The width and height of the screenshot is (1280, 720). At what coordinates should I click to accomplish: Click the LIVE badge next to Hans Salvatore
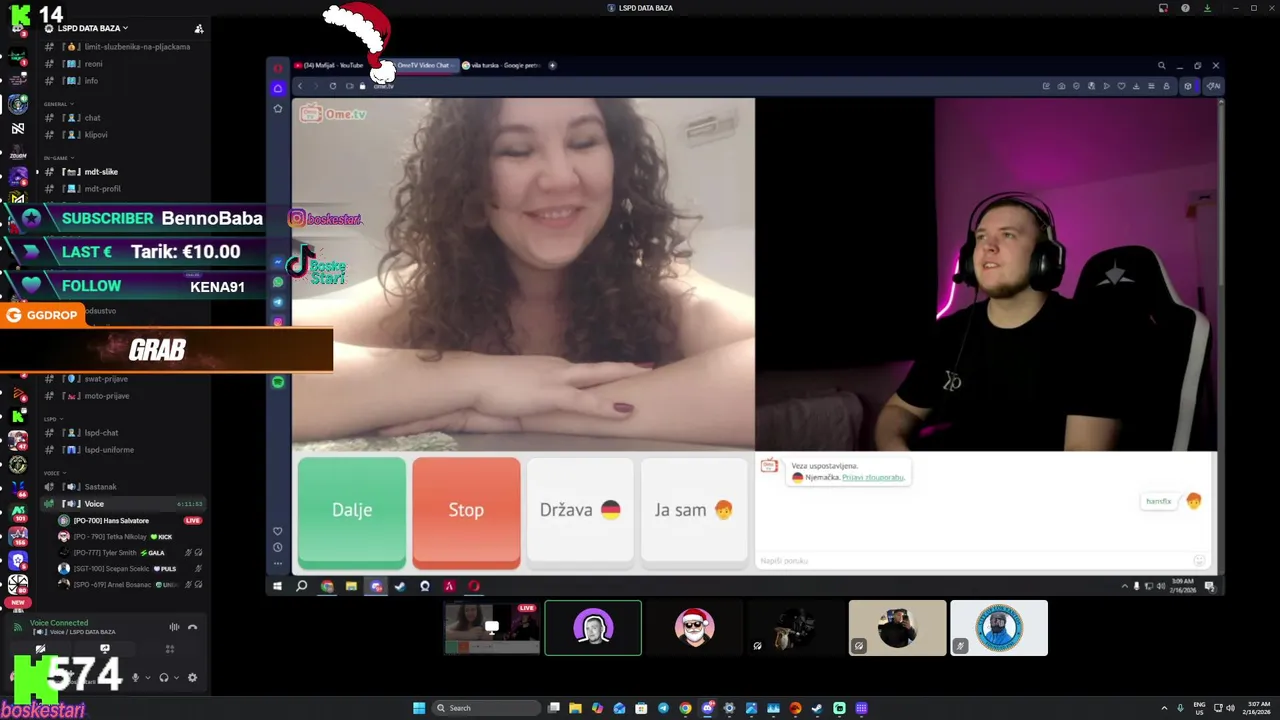[x=193, y=521]
